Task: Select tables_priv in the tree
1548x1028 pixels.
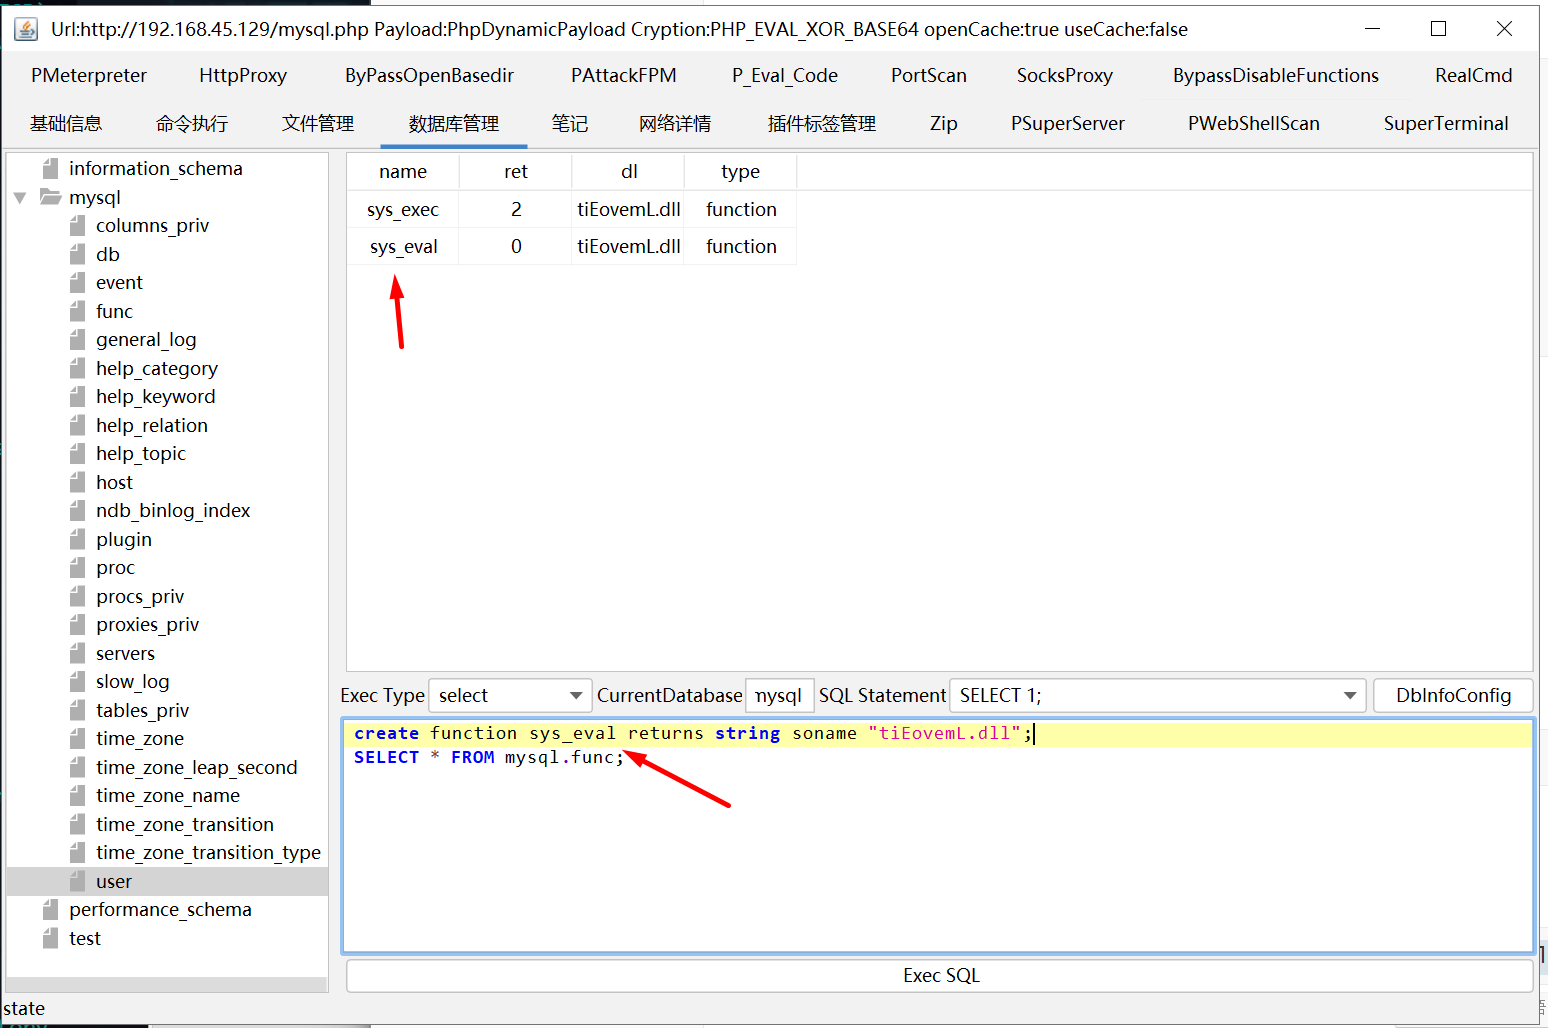Action: coord(142,710)
